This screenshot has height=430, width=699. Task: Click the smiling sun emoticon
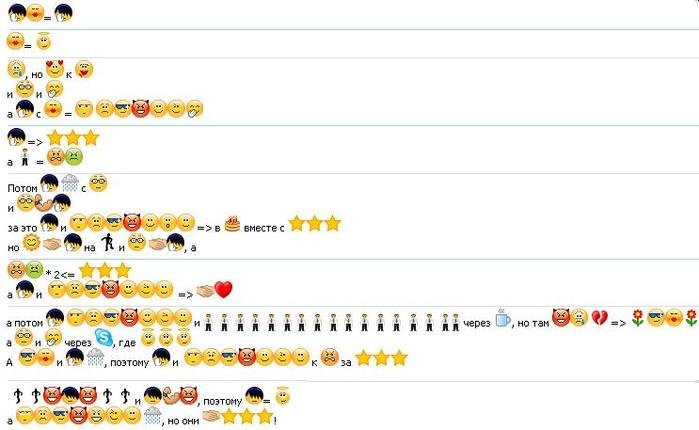(31, 243)
